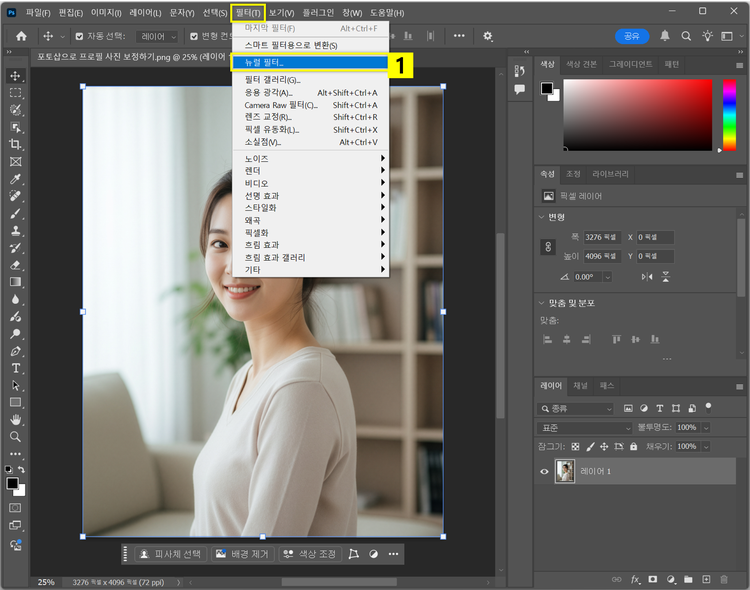Expand the 불투명도 opacity dropdown arrow
This screenshot has width=750, height=590.
click(x=706, y=428)
